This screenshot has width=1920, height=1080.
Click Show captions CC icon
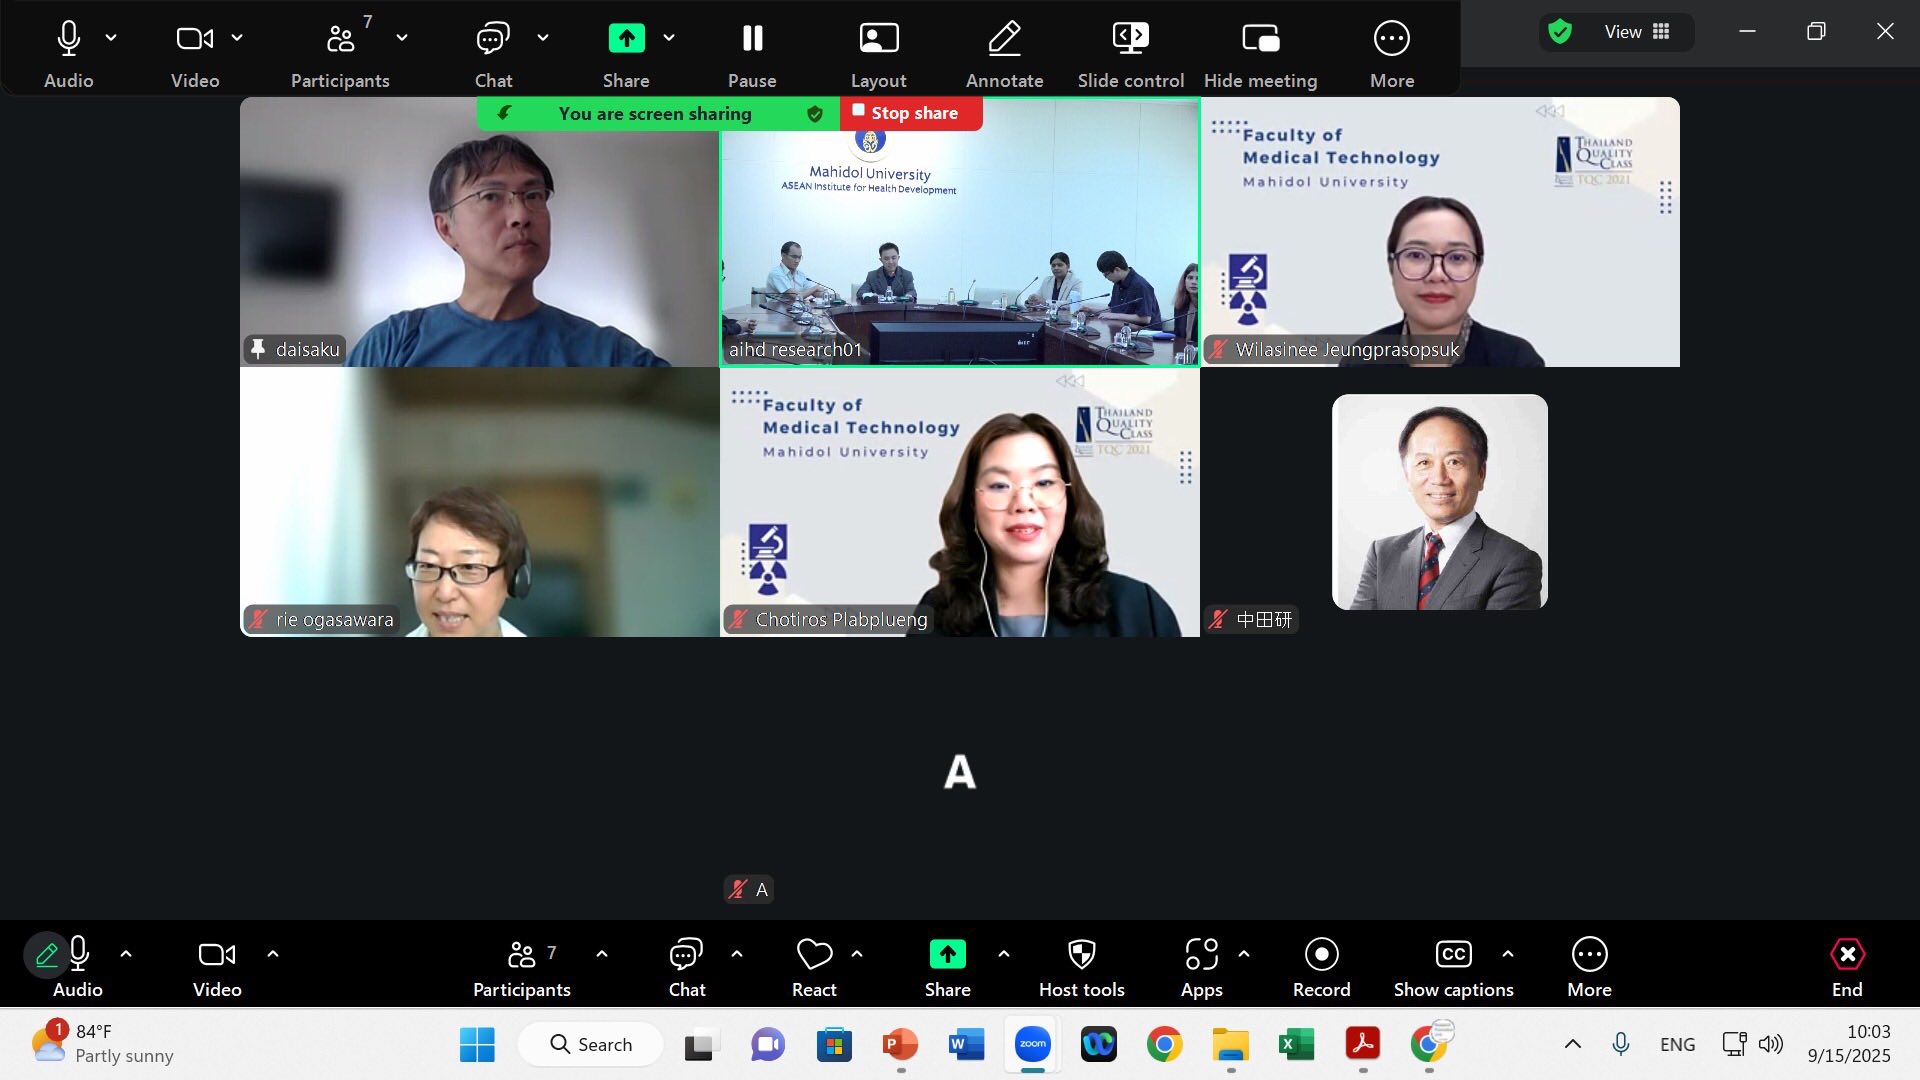(1453, 955)
